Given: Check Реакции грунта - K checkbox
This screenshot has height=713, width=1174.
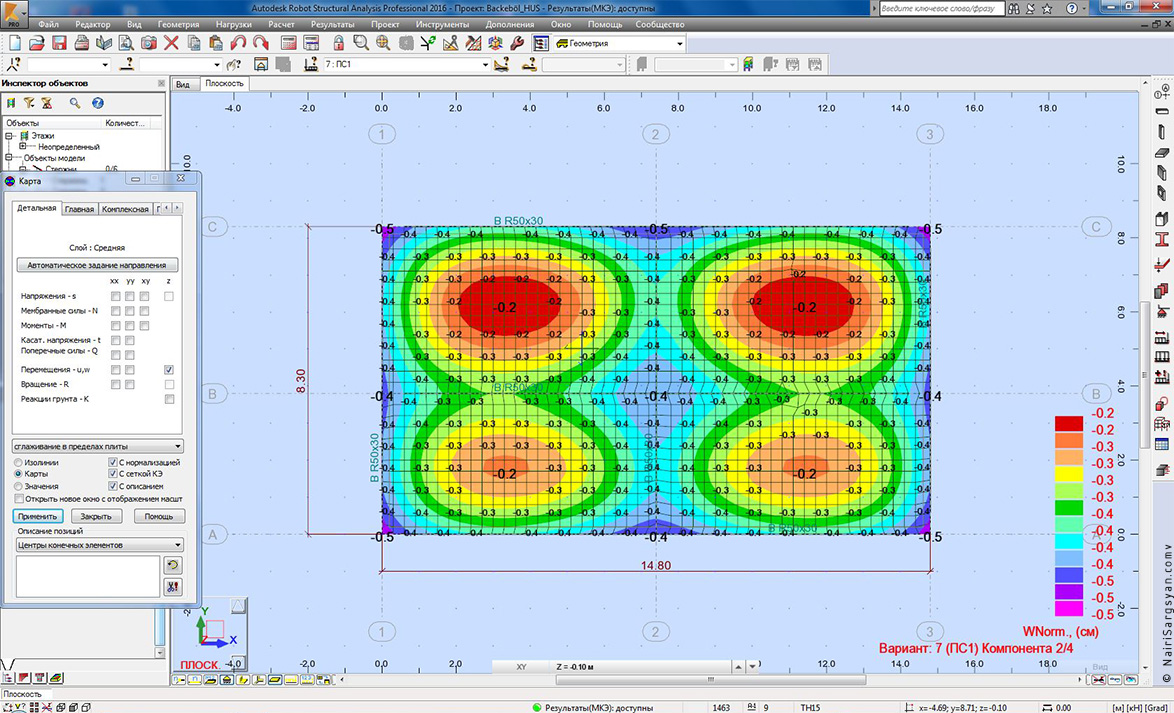Looking at the screenshot, I should tap(168, 399).
